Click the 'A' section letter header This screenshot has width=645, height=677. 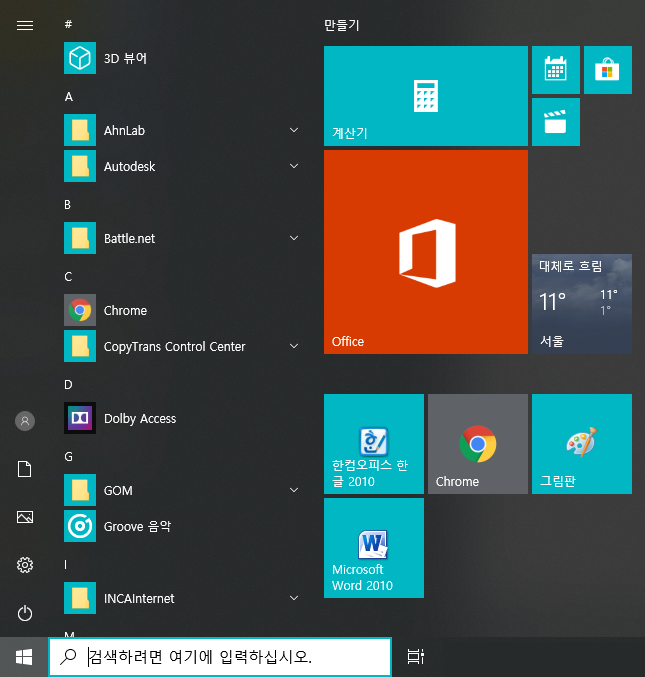(69, 97)
